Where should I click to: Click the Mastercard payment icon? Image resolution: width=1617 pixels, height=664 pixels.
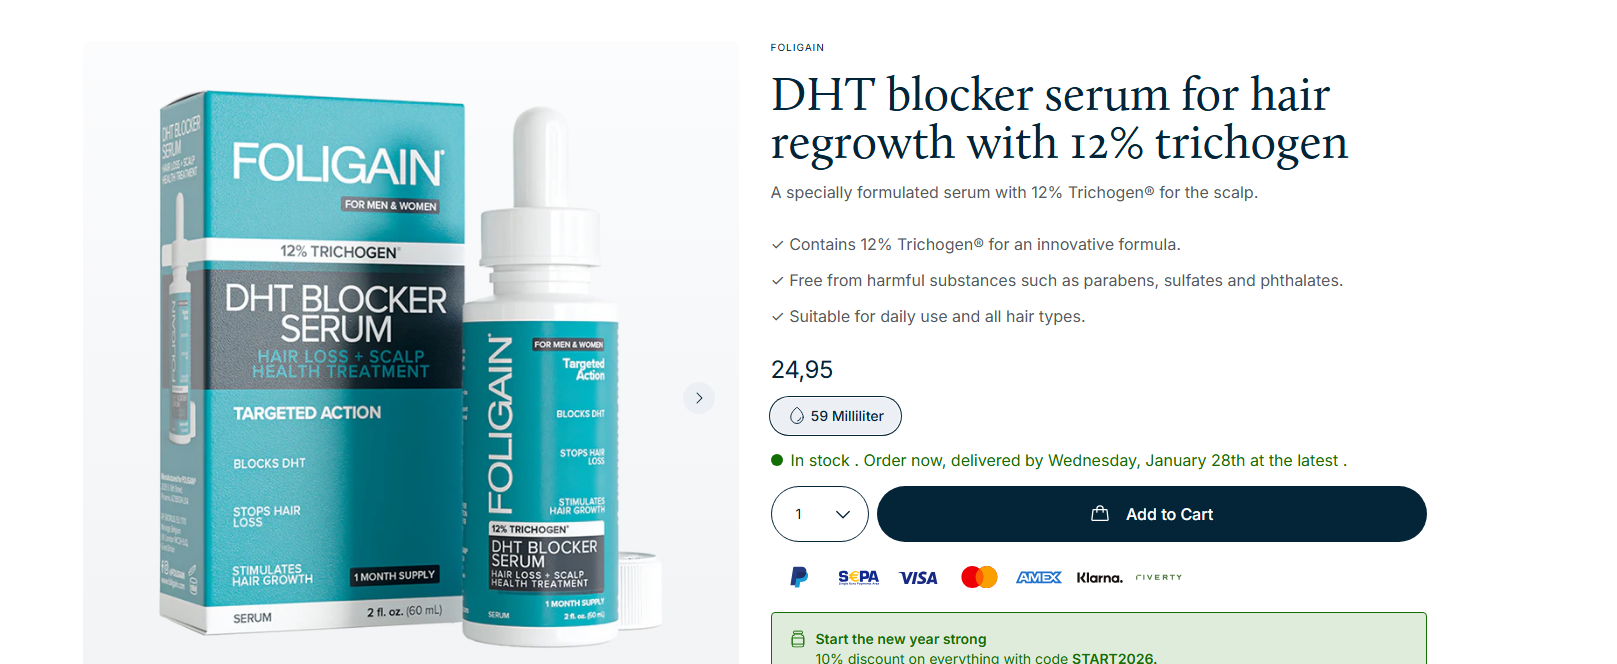(979, 577)
